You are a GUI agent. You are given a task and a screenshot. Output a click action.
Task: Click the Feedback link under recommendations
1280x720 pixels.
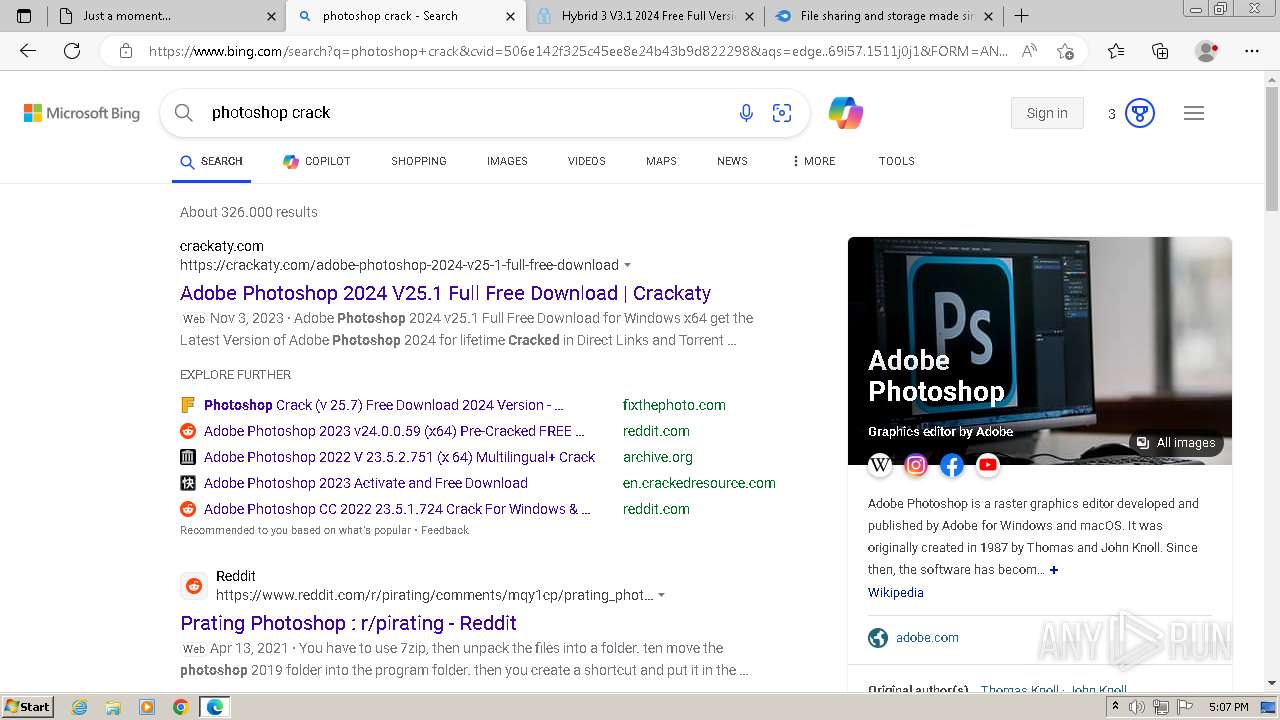[x=444, y=530]
